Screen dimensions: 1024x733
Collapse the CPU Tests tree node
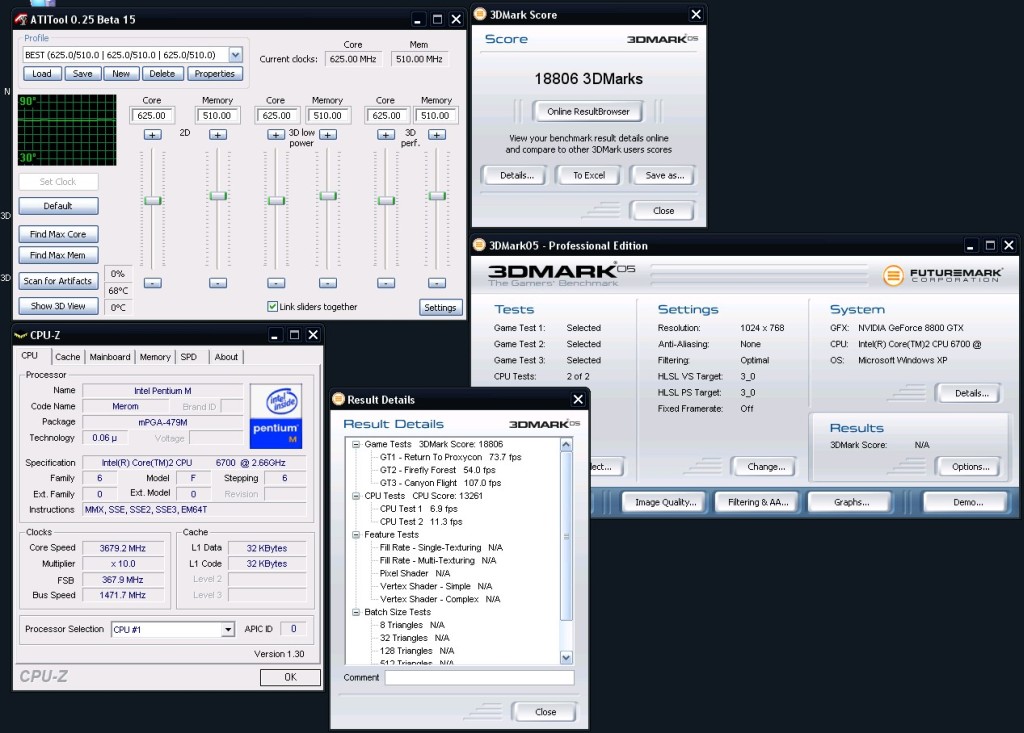356,496
